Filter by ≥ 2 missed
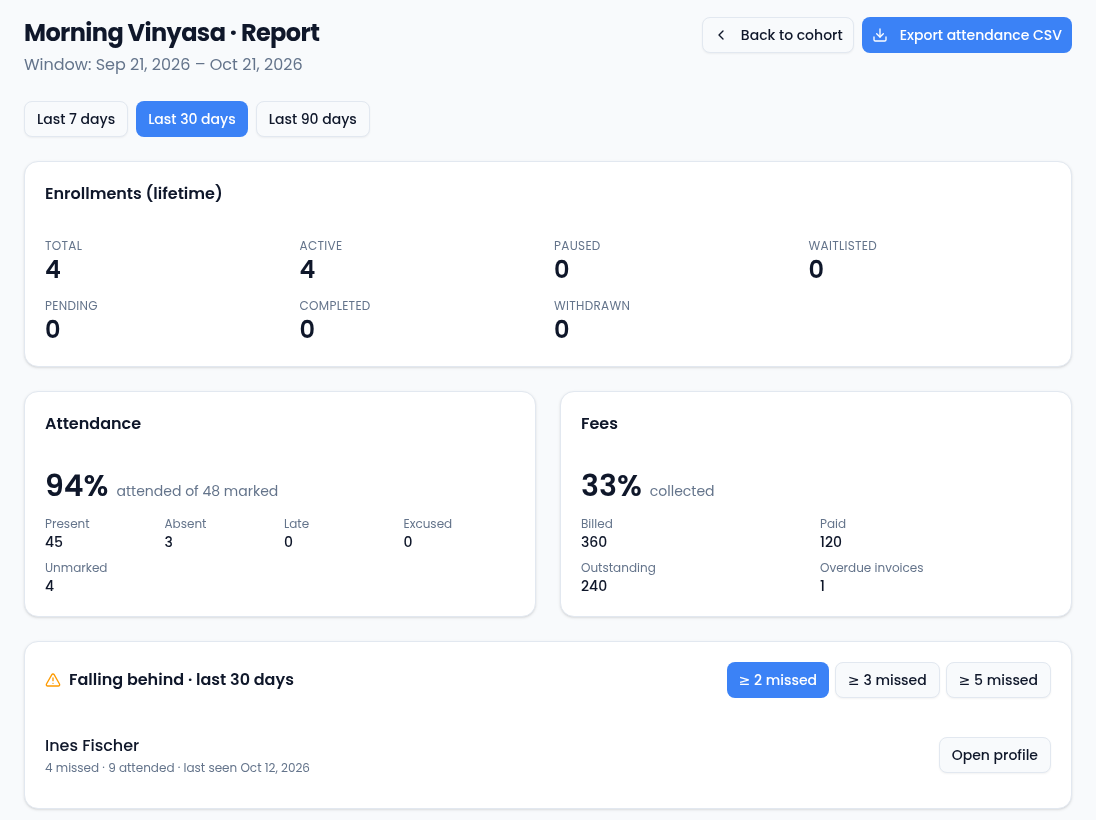 tap(777, 680)
